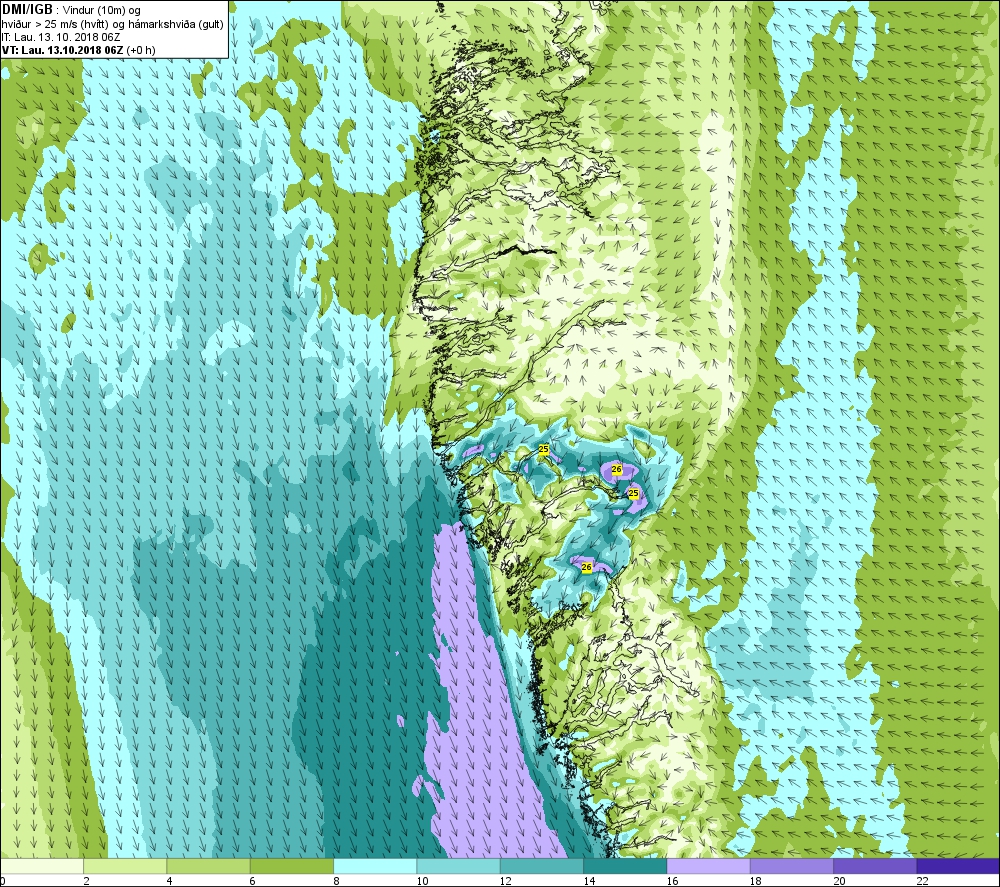Click the 0–2 m/s pale cream legend swatch
Viewport: 1000px width, 887px height.
click(41, 866)
